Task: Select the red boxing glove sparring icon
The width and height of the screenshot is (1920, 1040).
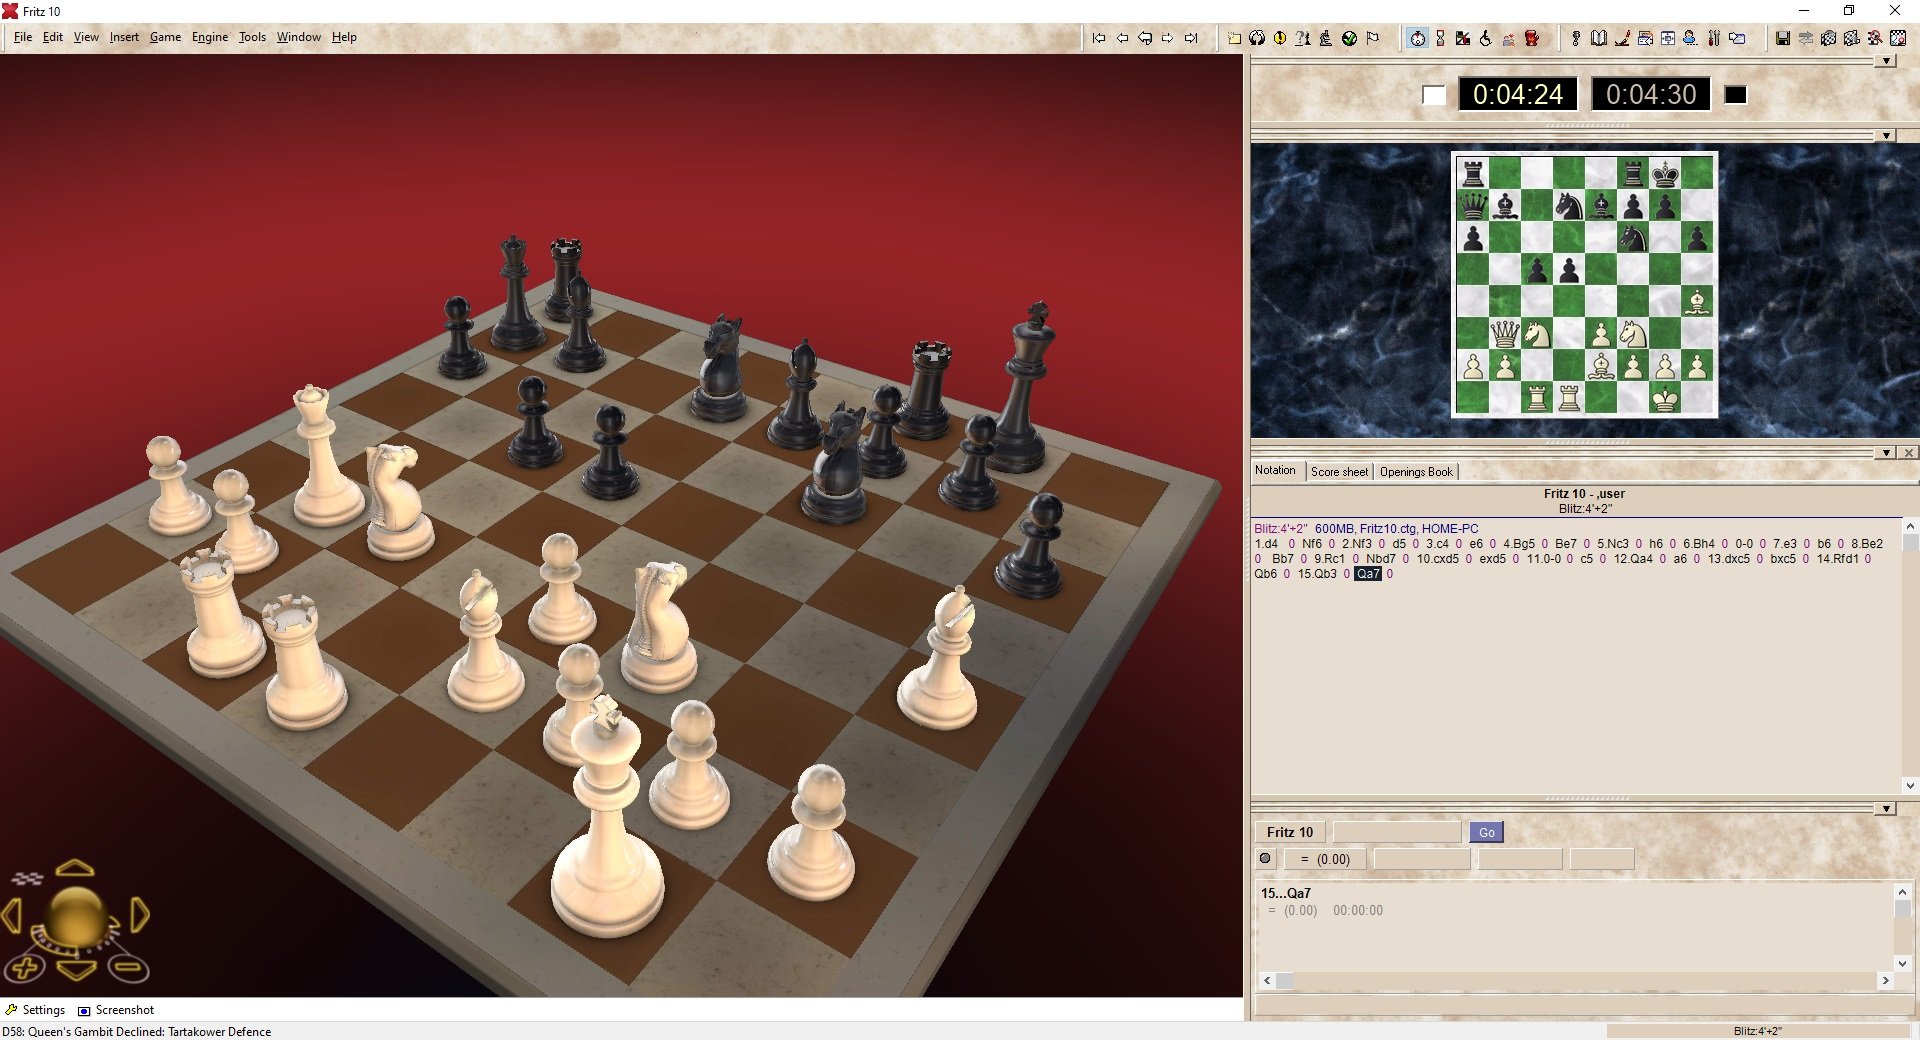Action: [1532, 38]
